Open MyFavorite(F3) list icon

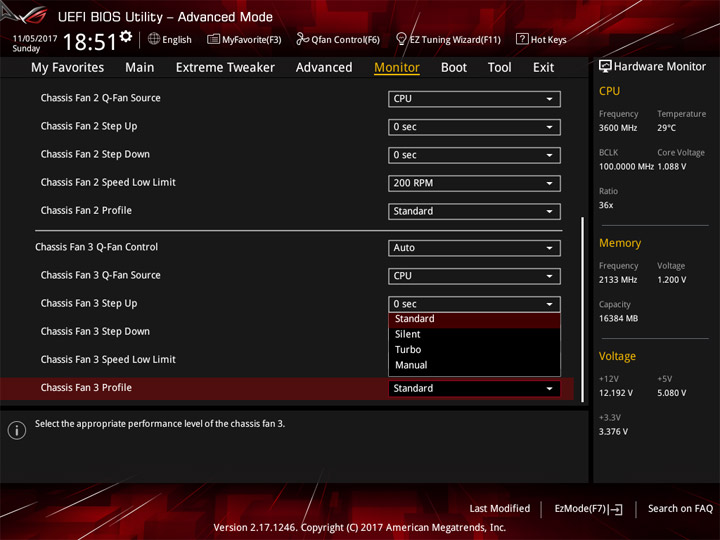213,39
